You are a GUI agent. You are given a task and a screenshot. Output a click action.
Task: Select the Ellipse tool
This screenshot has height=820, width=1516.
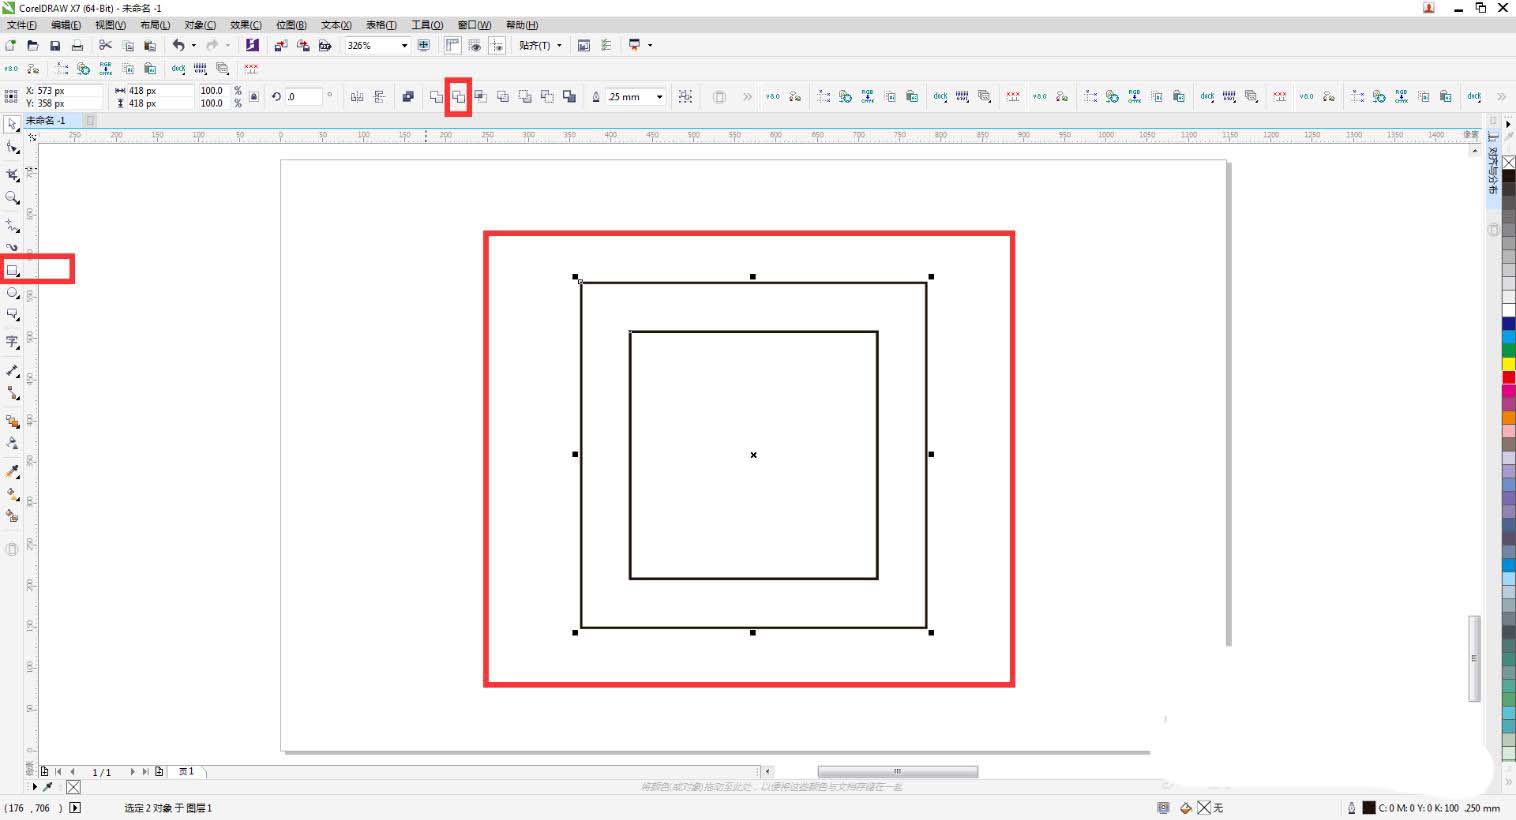coord(13,293)
